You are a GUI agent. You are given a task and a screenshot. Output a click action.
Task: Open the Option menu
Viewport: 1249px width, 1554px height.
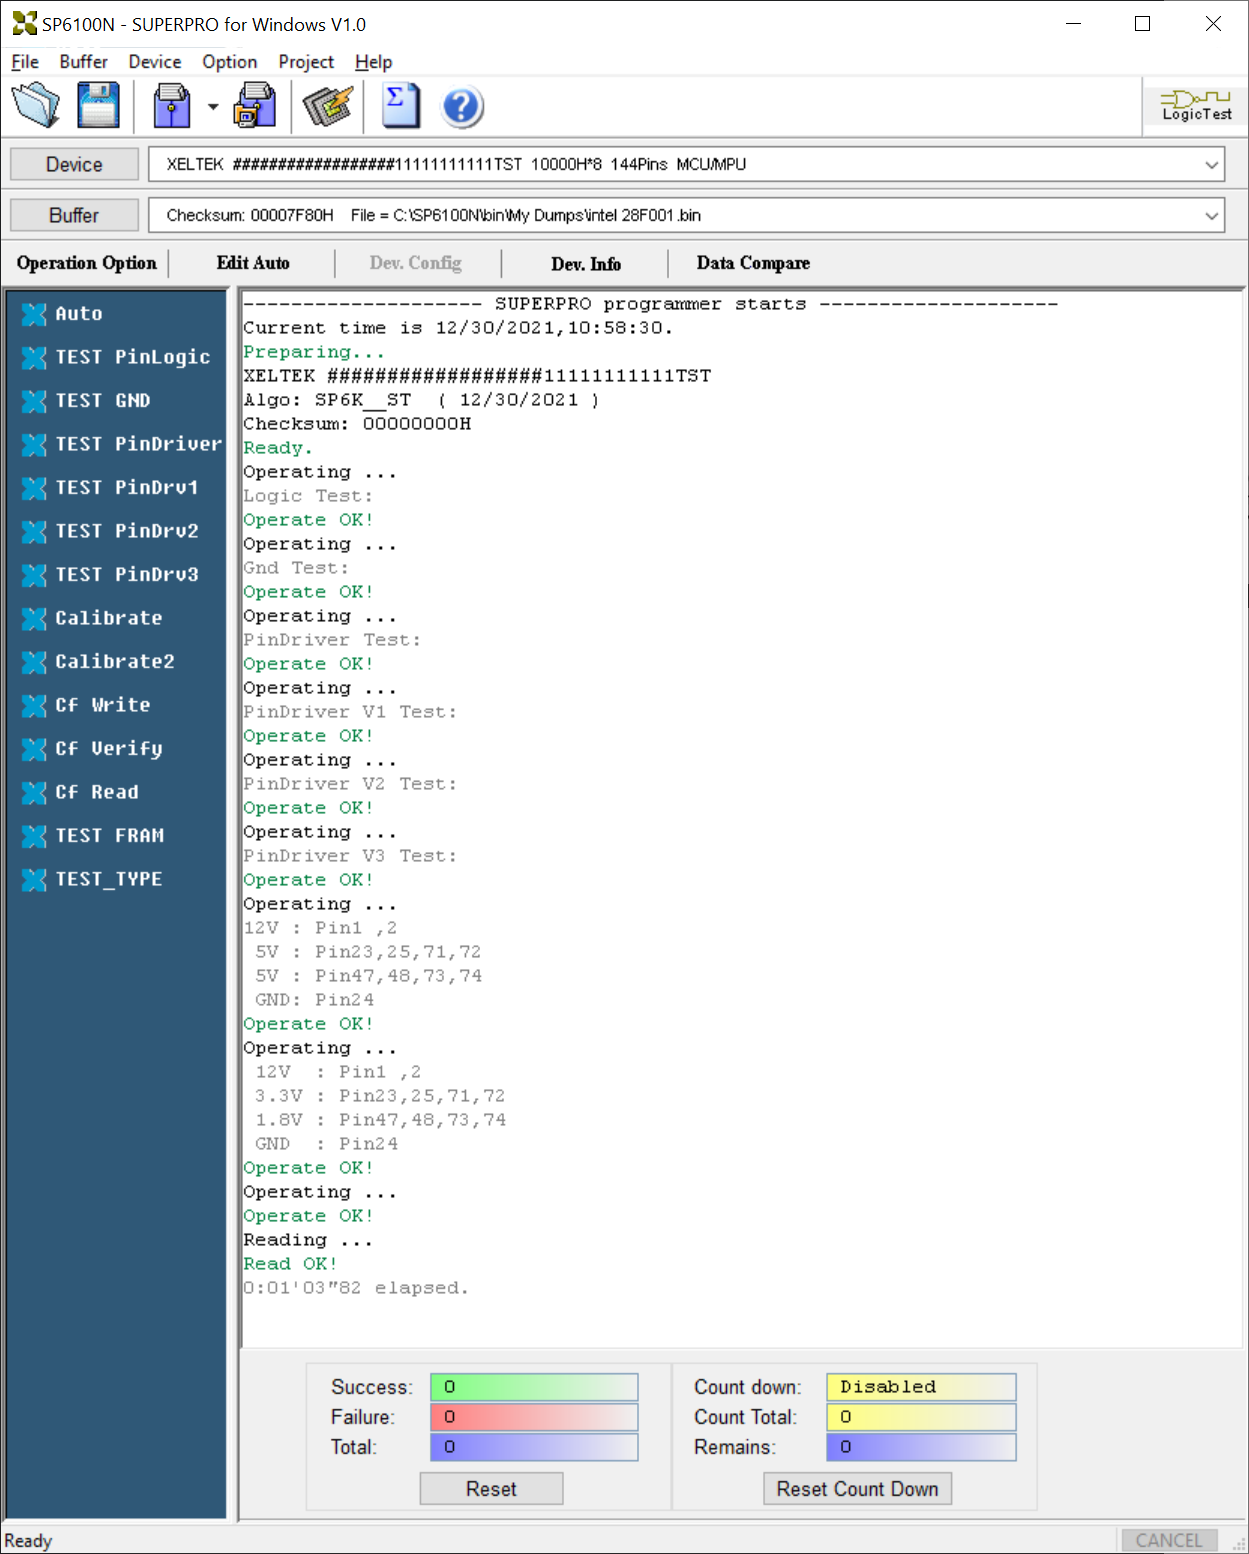(x=230, y=62)
